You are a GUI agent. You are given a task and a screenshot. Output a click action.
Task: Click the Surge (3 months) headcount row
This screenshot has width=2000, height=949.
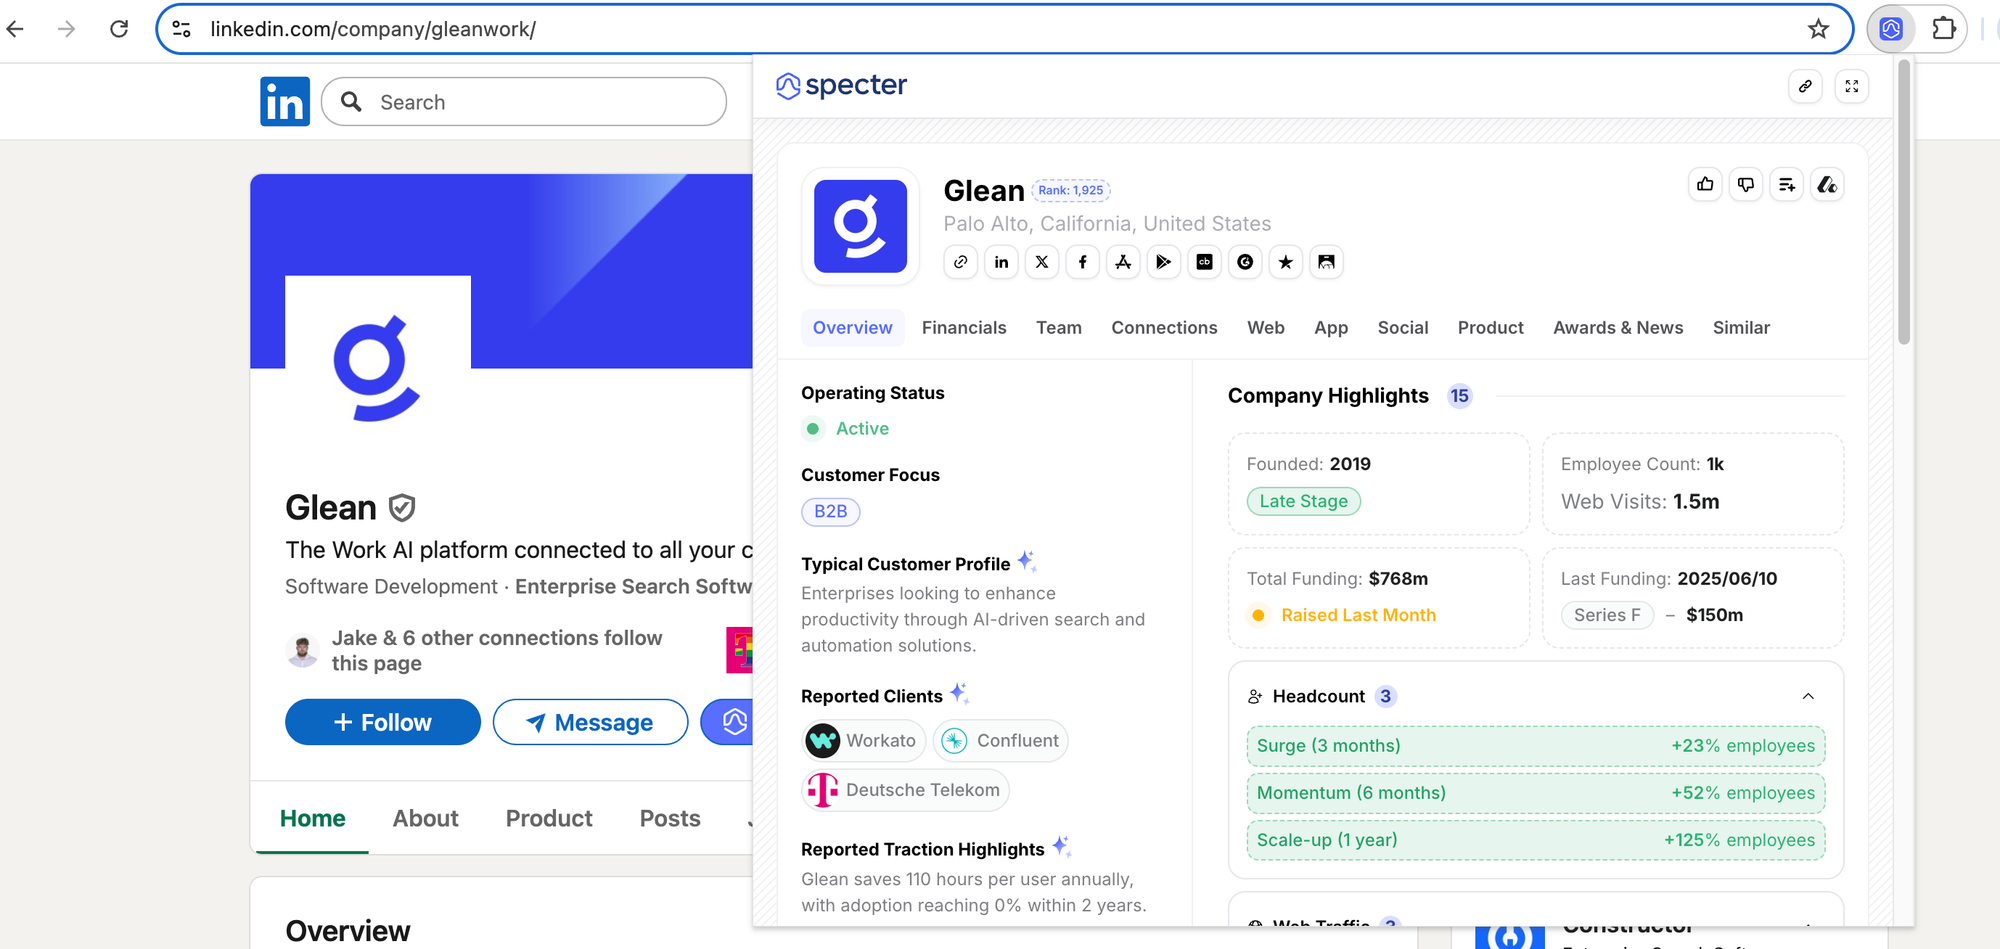(1536, 746)
